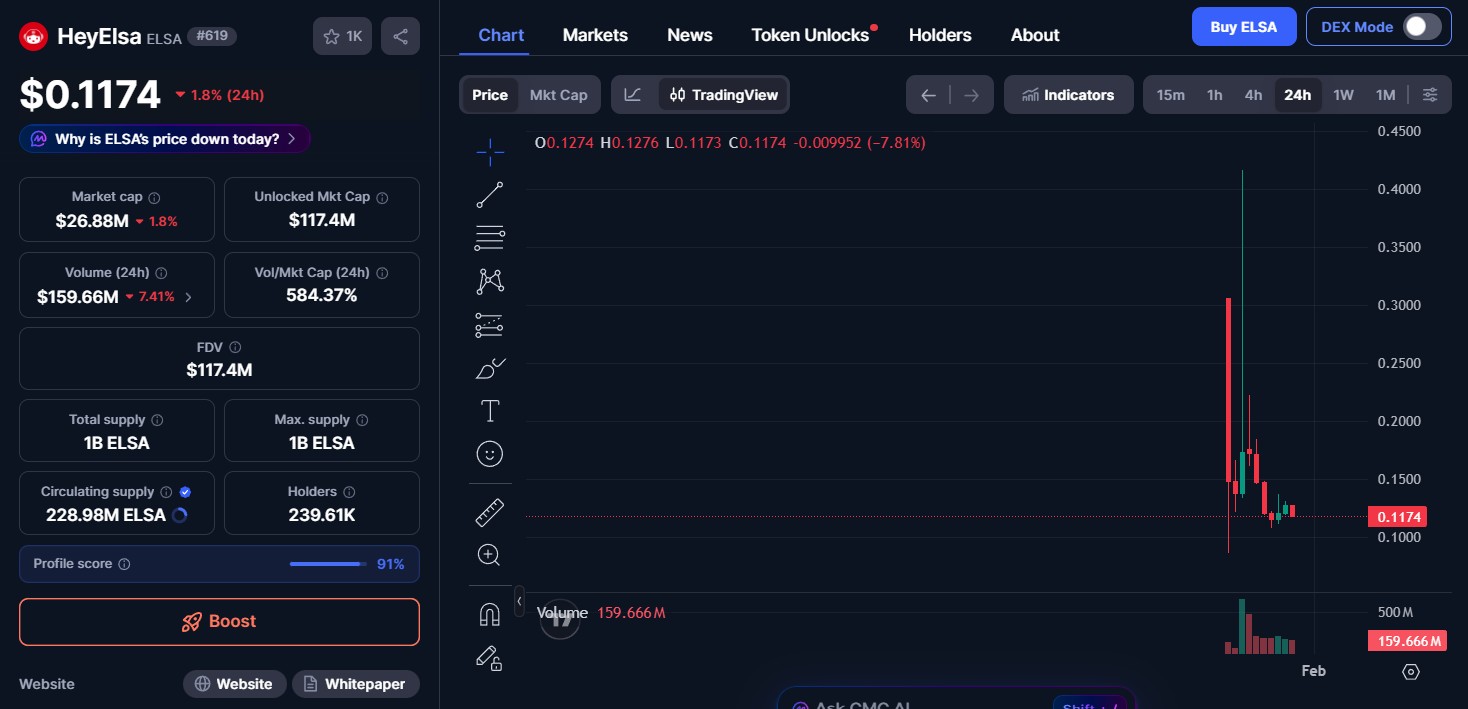Toggle DEX Mode switch

pyautogui.click(x=1421, y=26)
